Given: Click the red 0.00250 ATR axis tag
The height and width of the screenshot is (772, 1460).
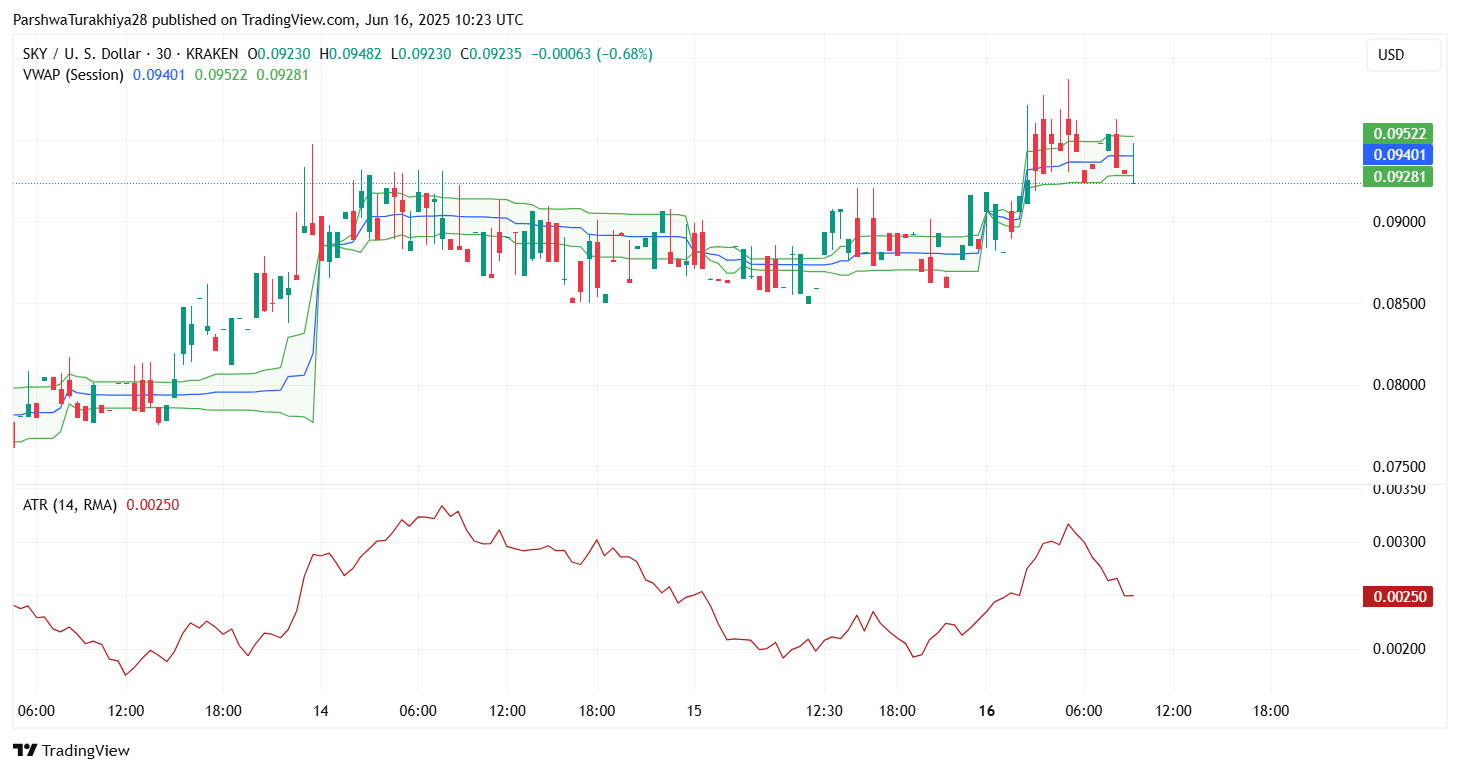Looking at the screenshot, I should 1398,597.
